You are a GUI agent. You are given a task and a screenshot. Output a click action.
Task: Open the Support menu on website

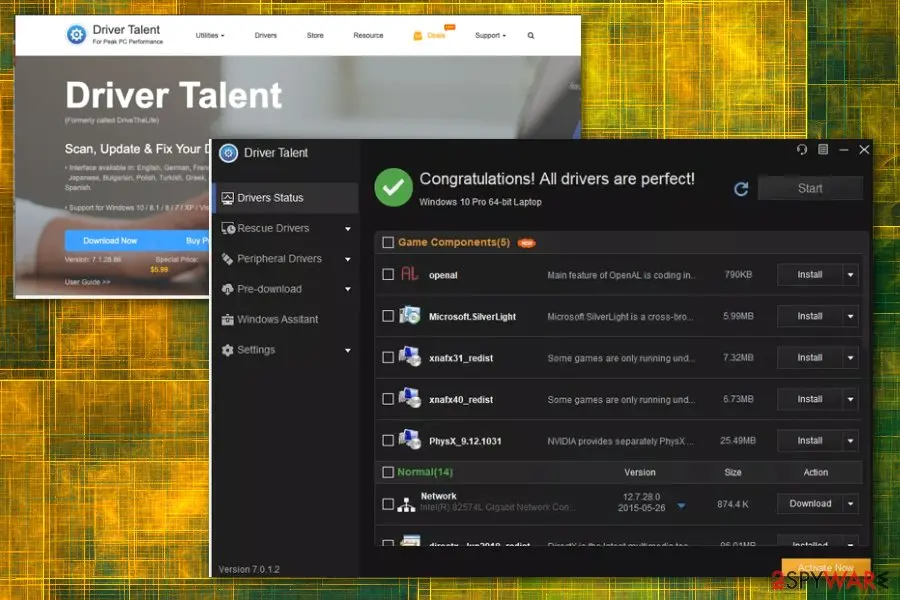490,36
